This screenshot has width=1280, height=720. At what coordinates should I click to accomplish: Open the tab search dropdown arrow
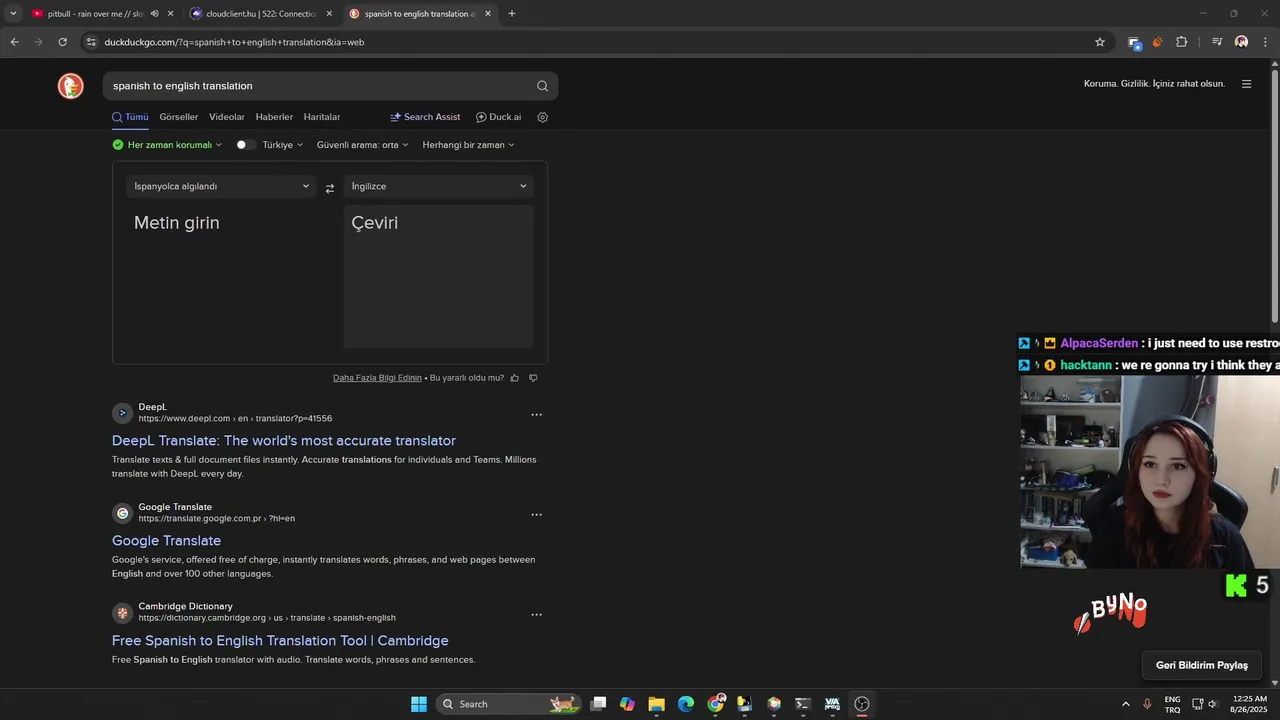click(13, 14)
